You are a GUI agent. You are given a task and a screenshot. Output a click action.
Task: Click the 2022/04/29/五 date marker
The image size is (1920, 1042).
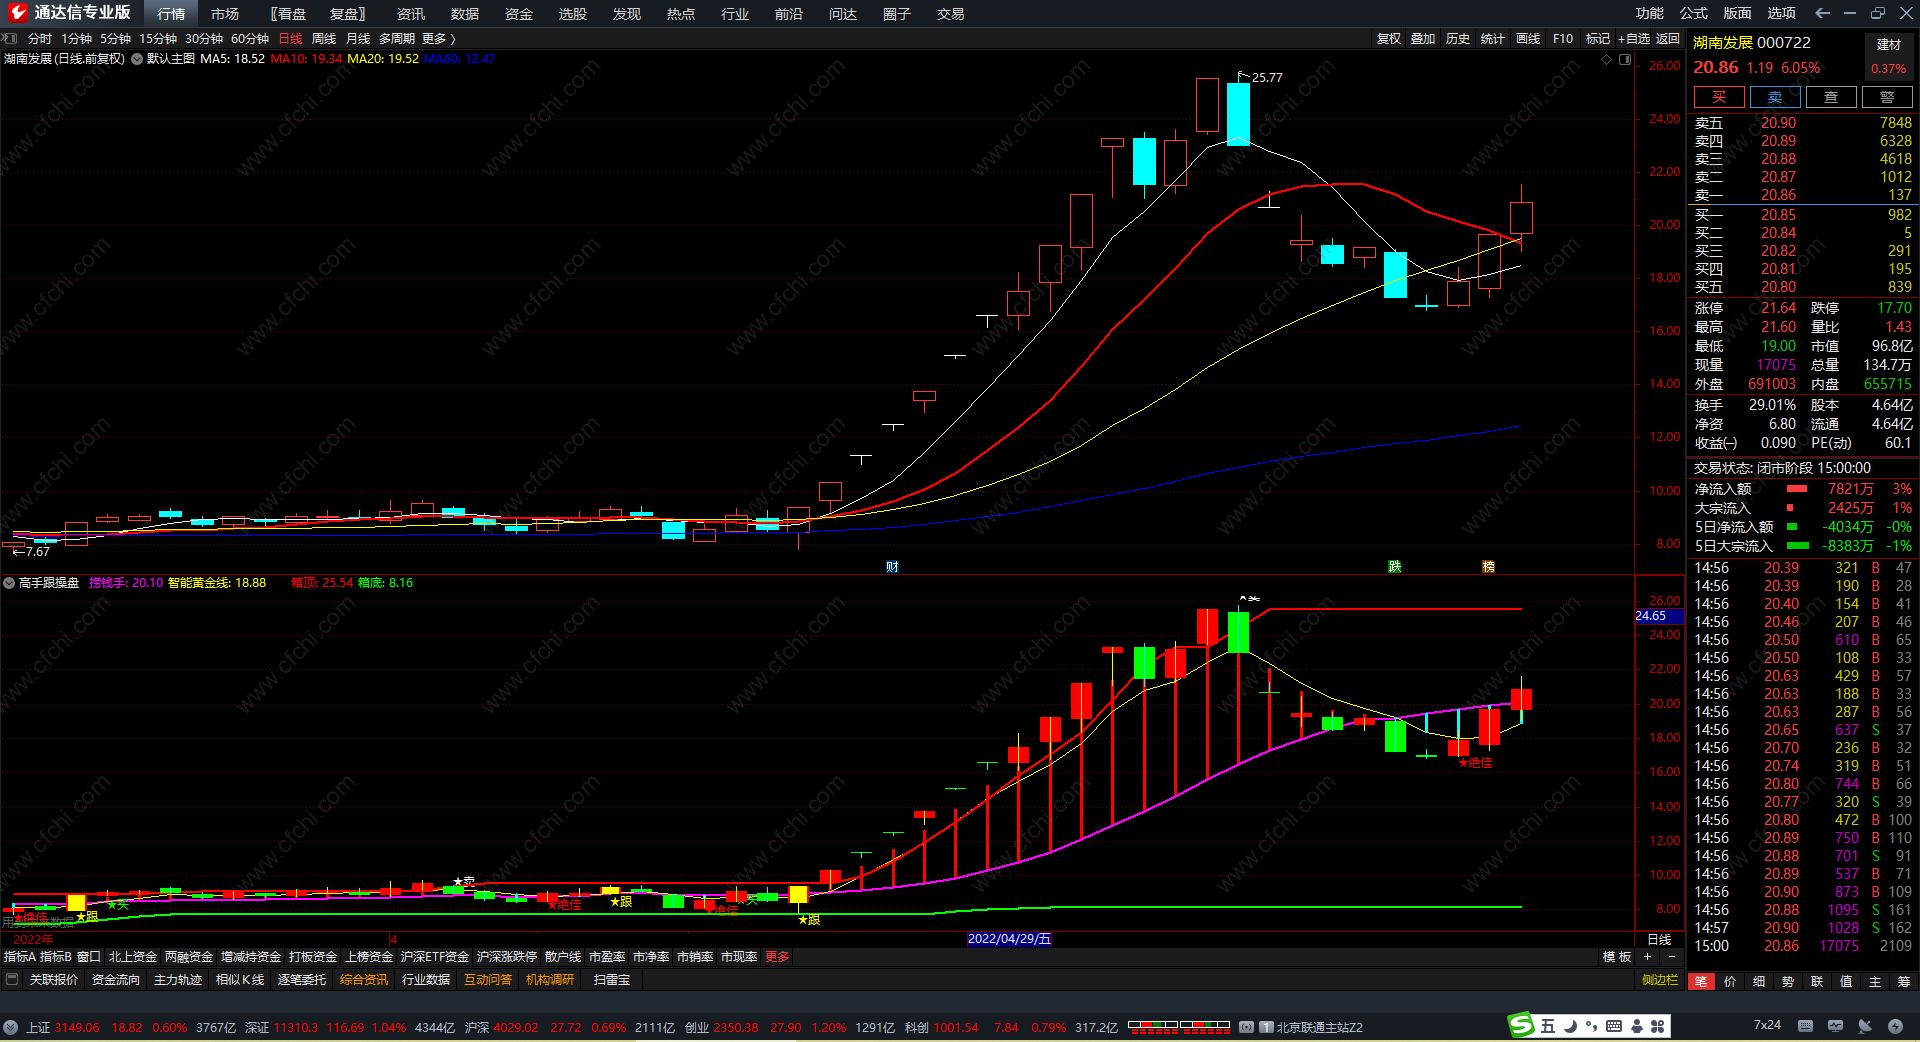click(x=1009, y=939)
